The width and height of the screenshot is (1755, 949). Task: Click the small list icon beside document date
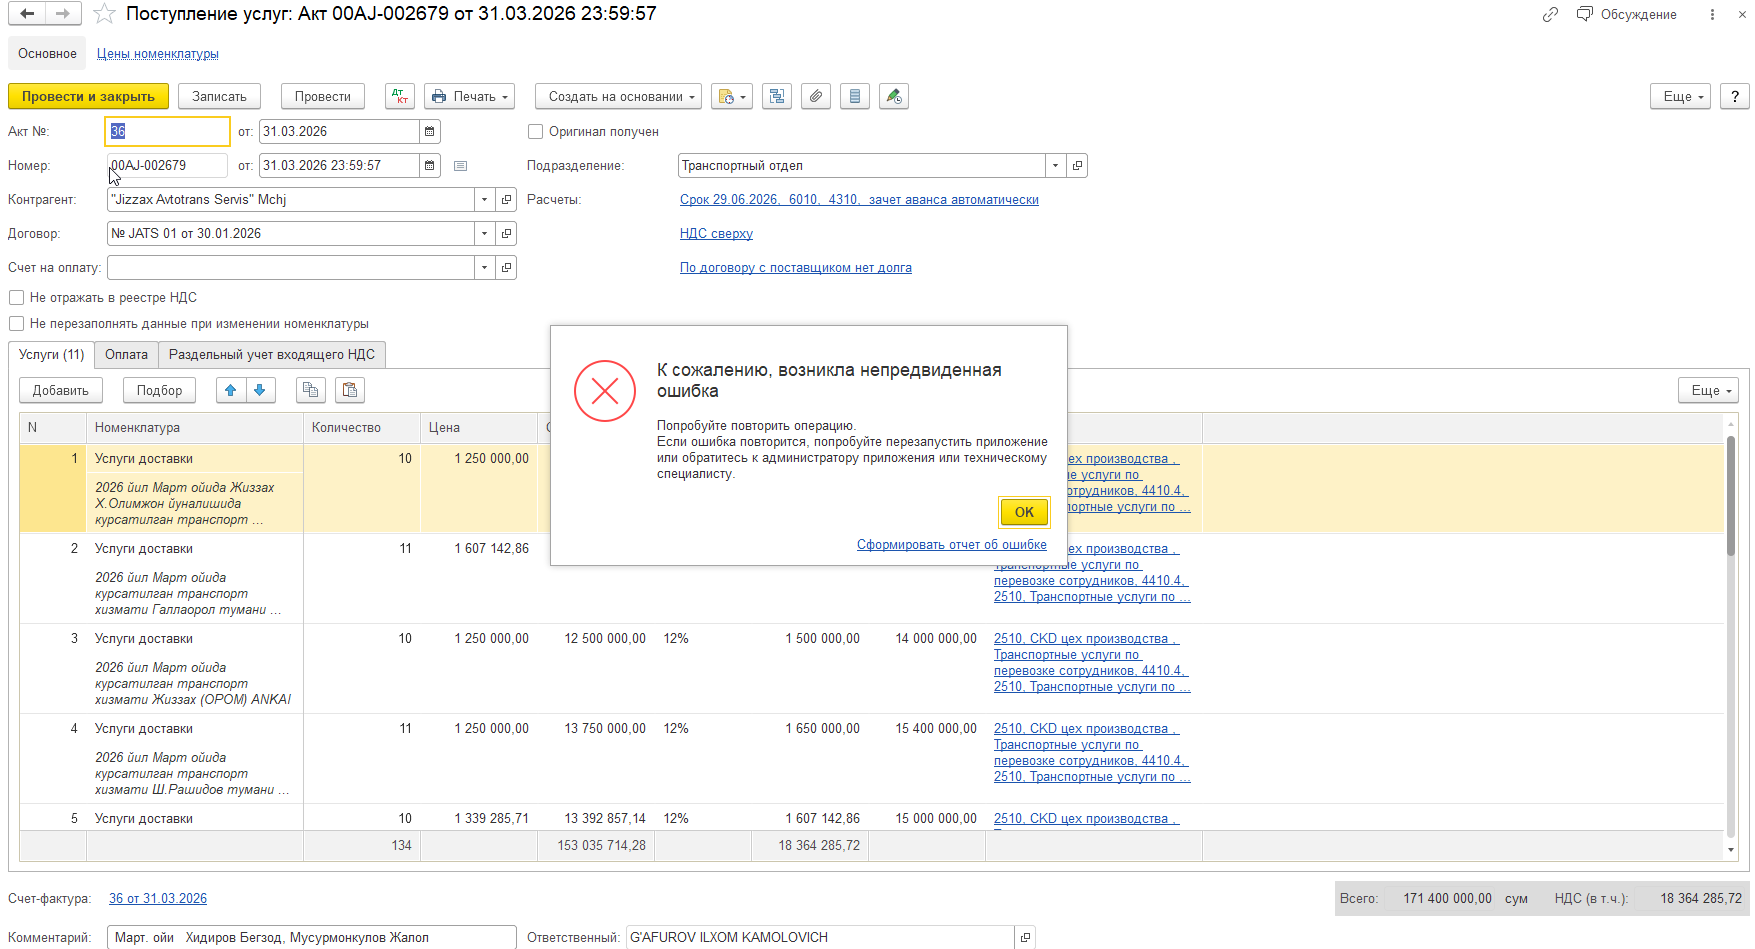click(460, 166)
